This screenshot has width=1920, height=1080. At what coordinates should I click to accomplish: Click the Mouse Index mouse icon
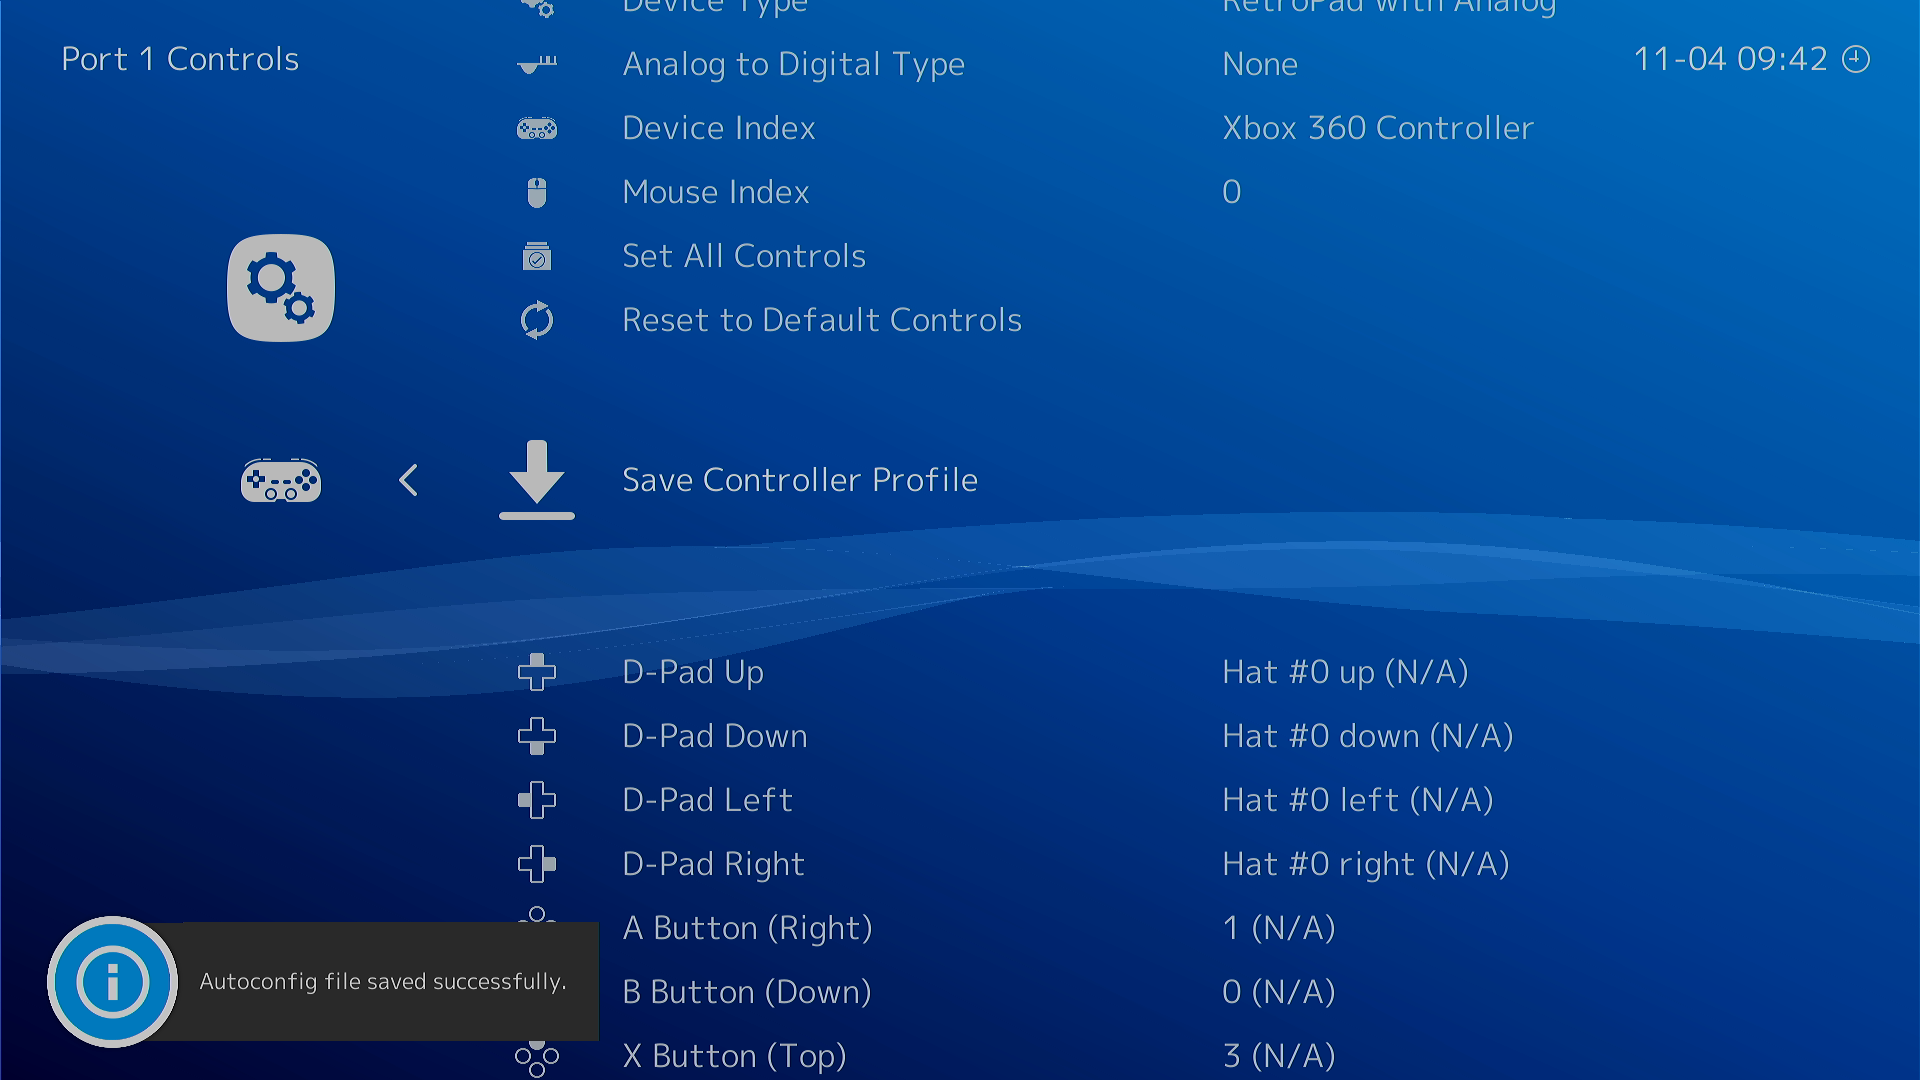click(536, 193)
